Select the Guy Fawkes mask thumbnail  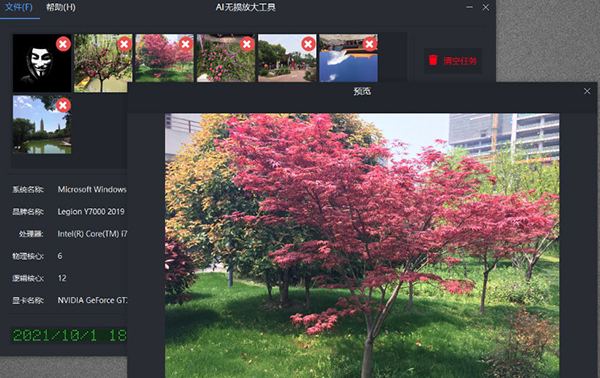coord(42,63)
